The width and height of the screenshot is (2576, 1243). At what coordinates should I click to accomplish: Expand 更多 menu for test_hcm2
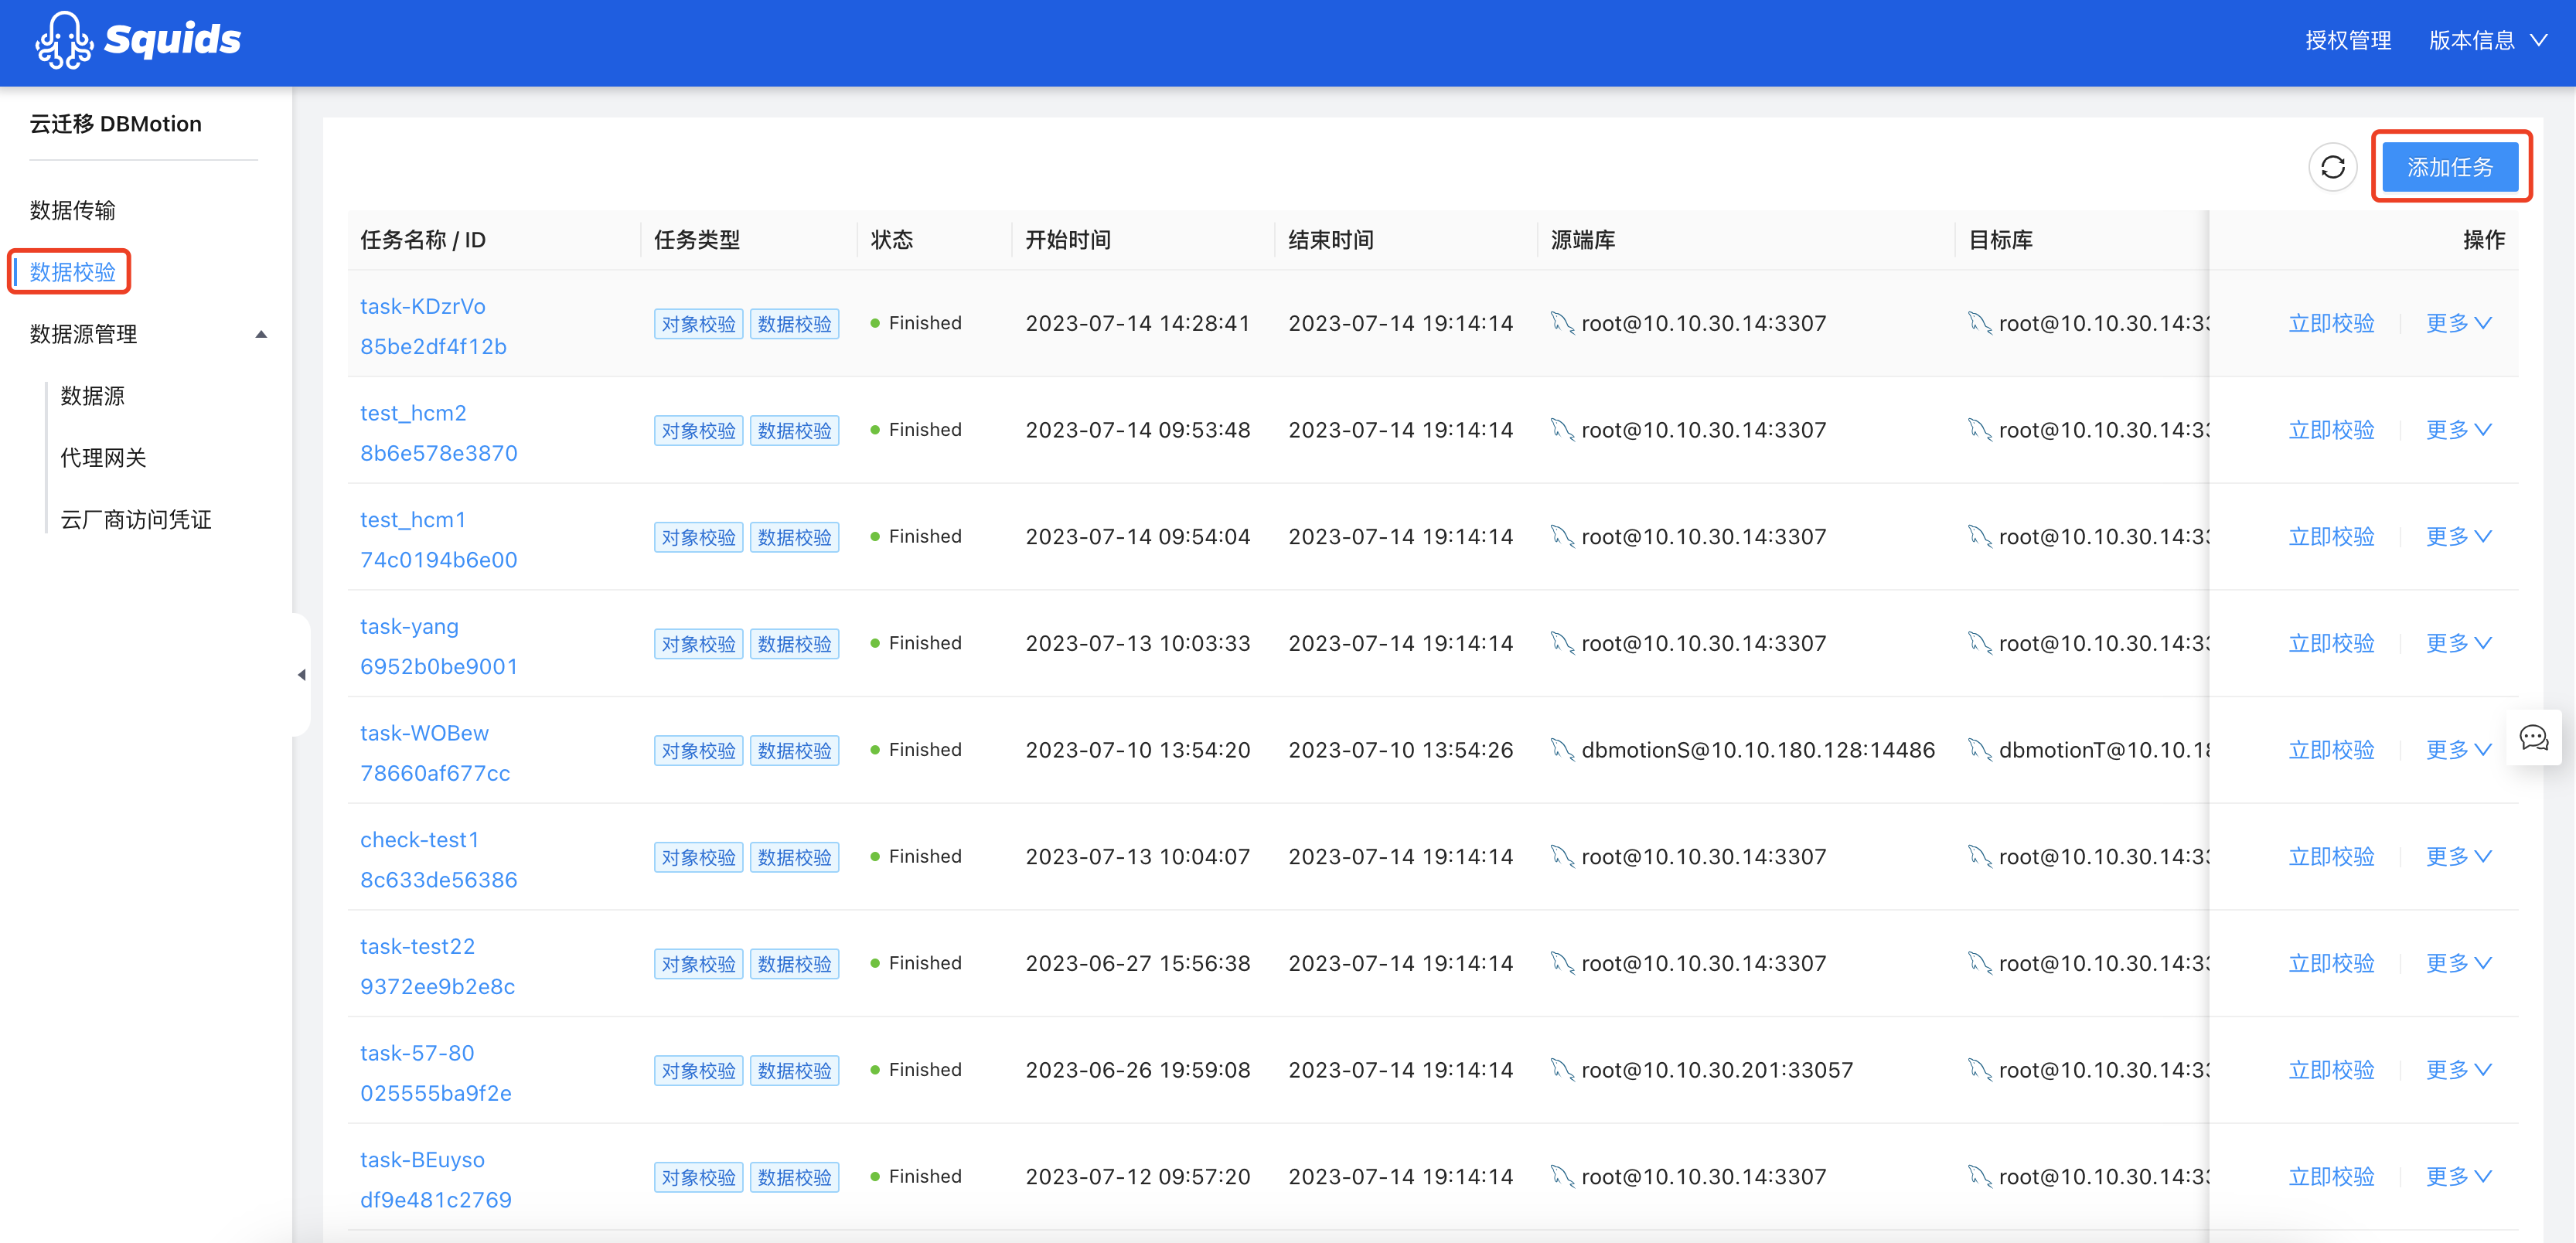click(2458, 430)
